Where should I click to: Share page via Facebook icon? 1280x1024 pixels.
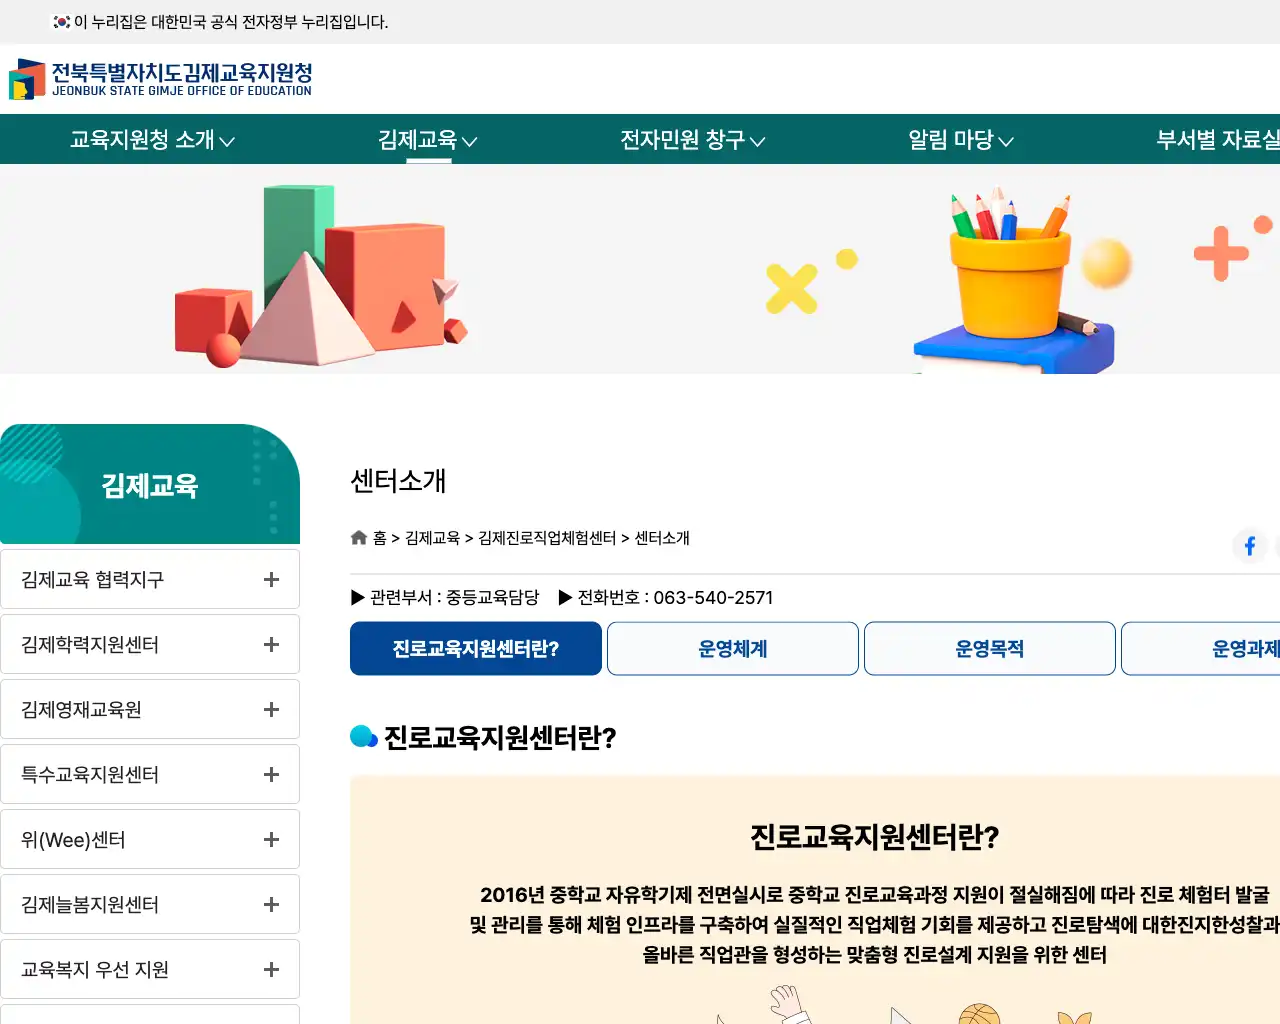[1249, 545]
